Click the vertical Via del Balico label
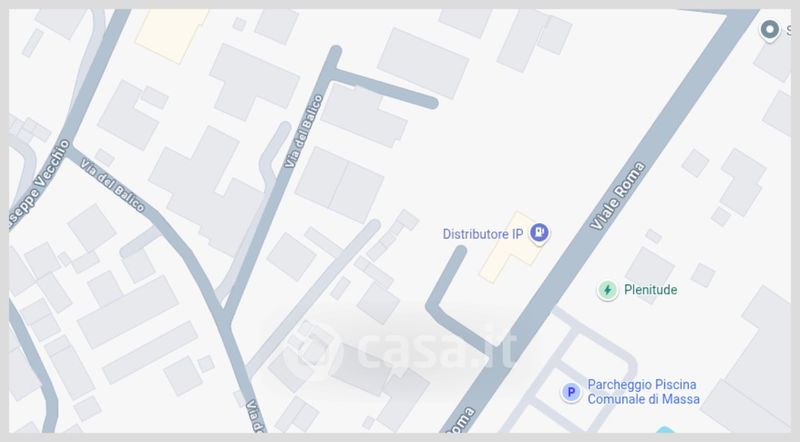 pos(304,131)
